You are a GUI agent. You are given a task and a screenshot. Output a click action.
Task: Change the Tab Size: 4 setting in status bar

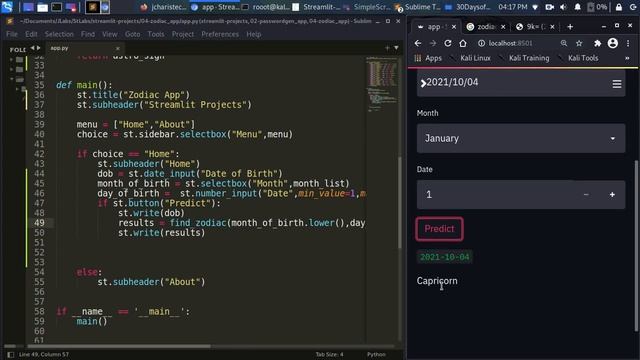329,354
